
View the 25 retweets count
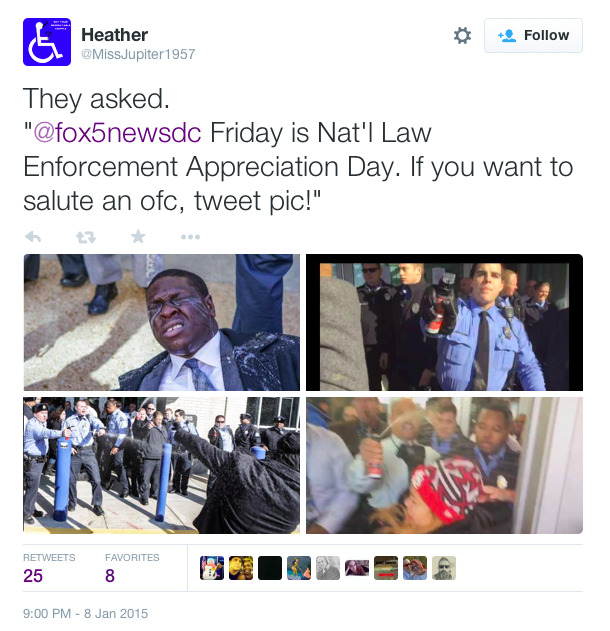33,576
